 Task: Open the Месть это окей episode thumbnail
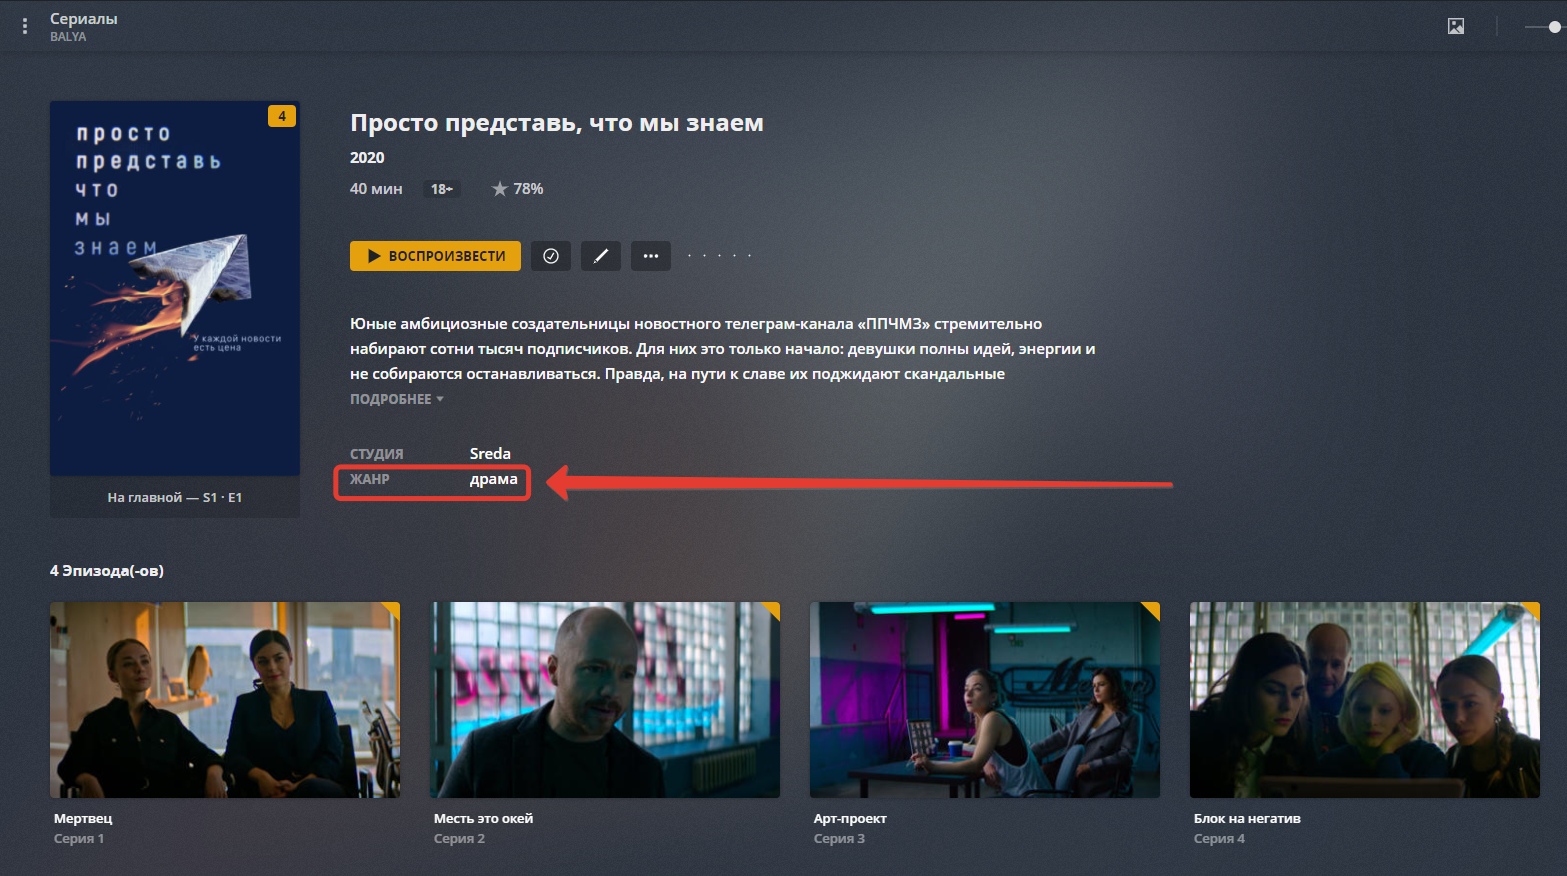(605, 699)
